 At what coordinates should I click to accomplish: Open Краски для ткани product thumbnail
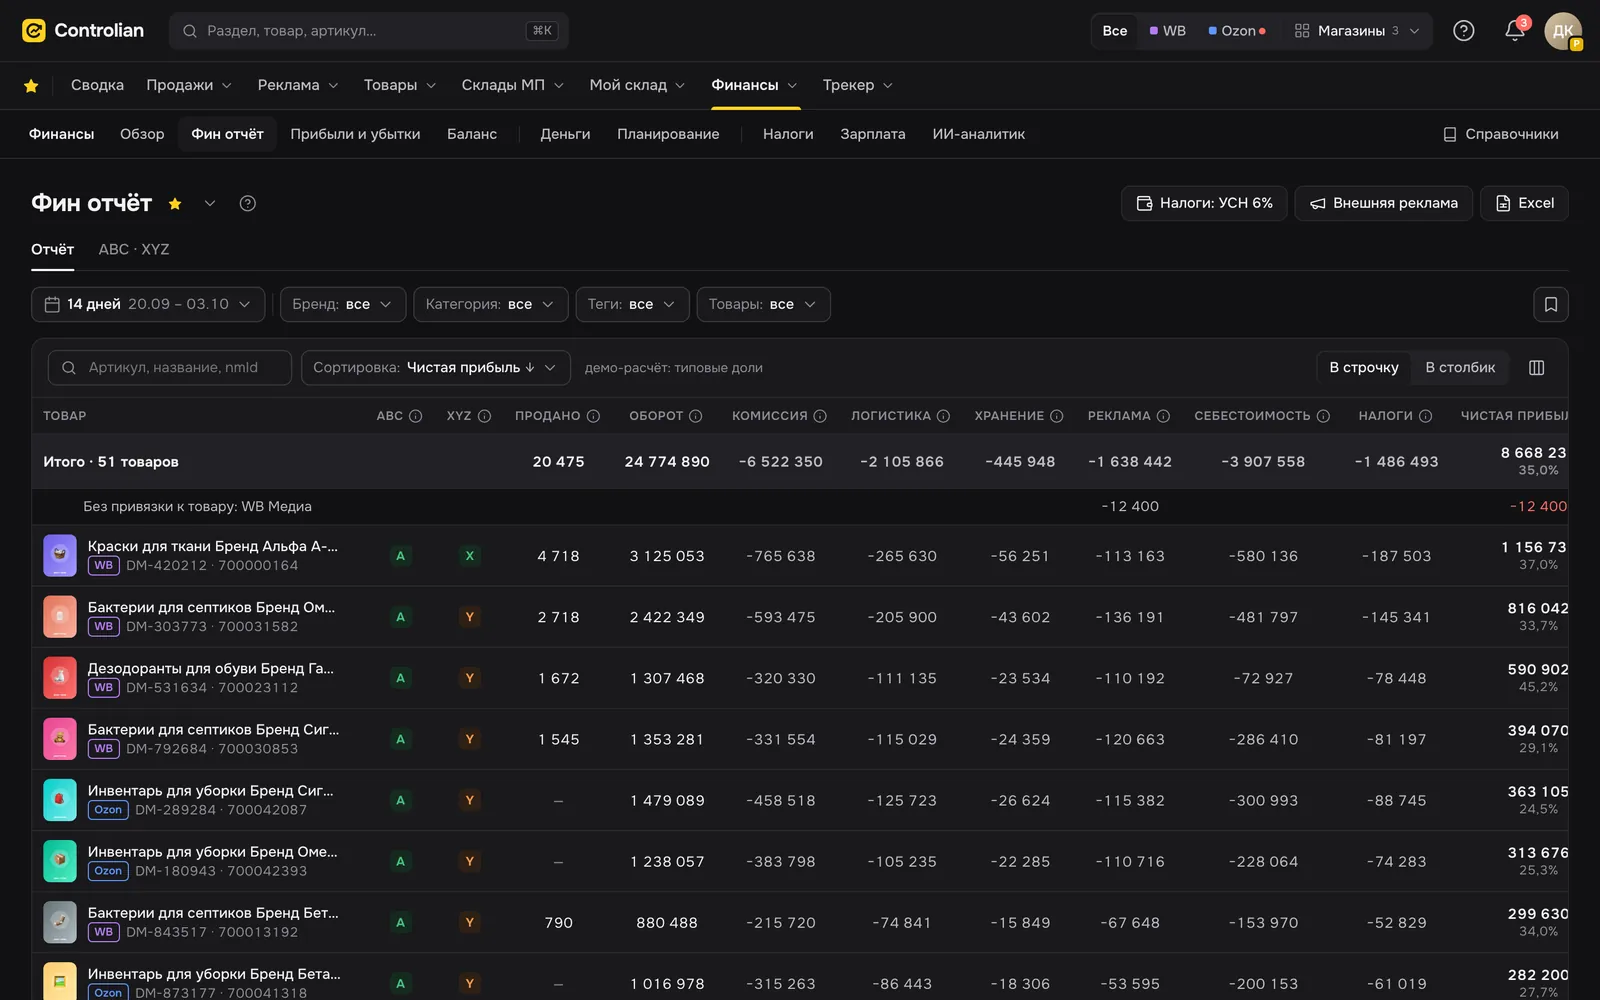click(x=60, y=556)
